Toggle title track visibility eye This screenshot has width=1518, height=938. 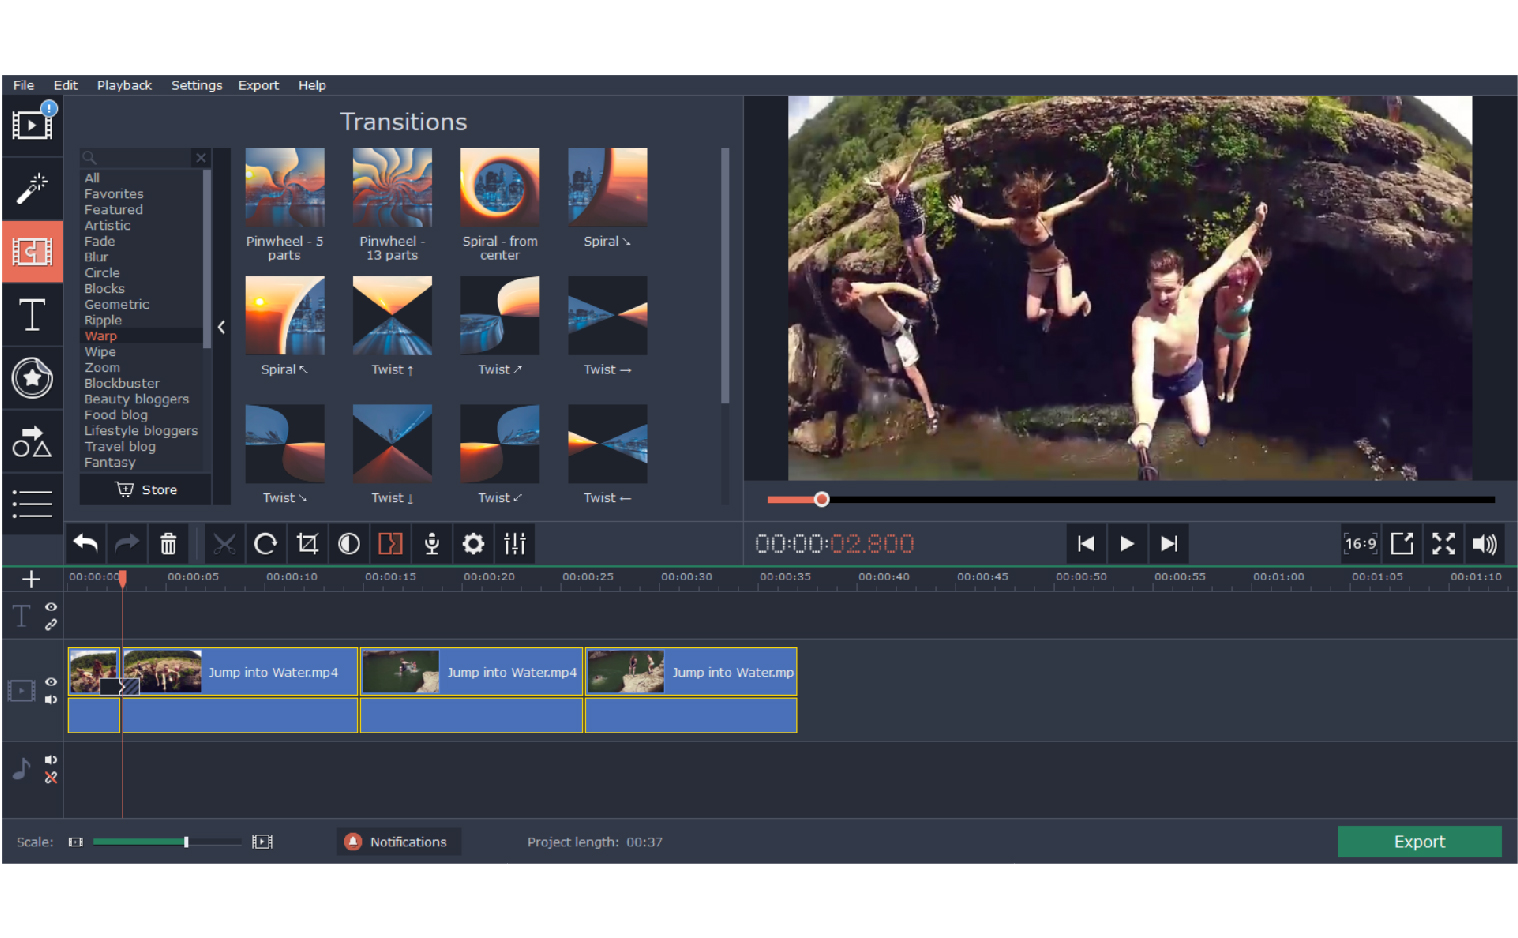51,607
